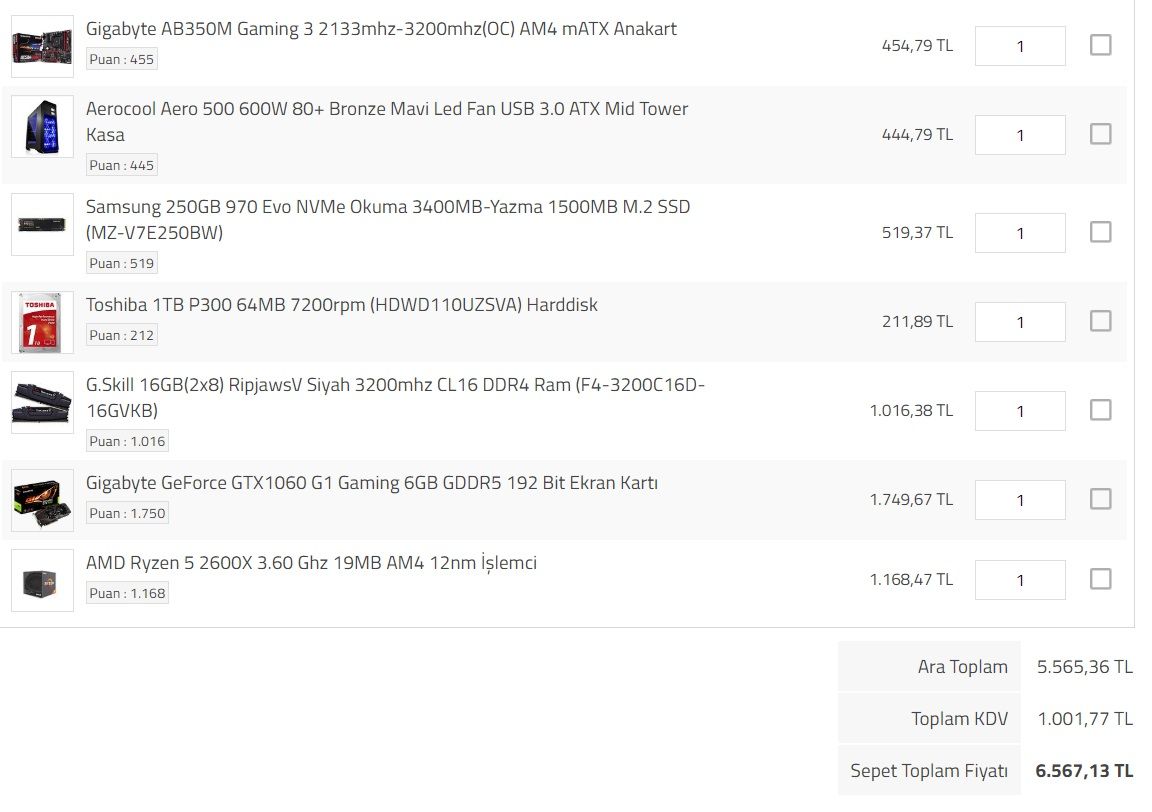Click the Toshiba P300 harddisk thumbnail
The image size is (1152, 812).
pos(41,322)
